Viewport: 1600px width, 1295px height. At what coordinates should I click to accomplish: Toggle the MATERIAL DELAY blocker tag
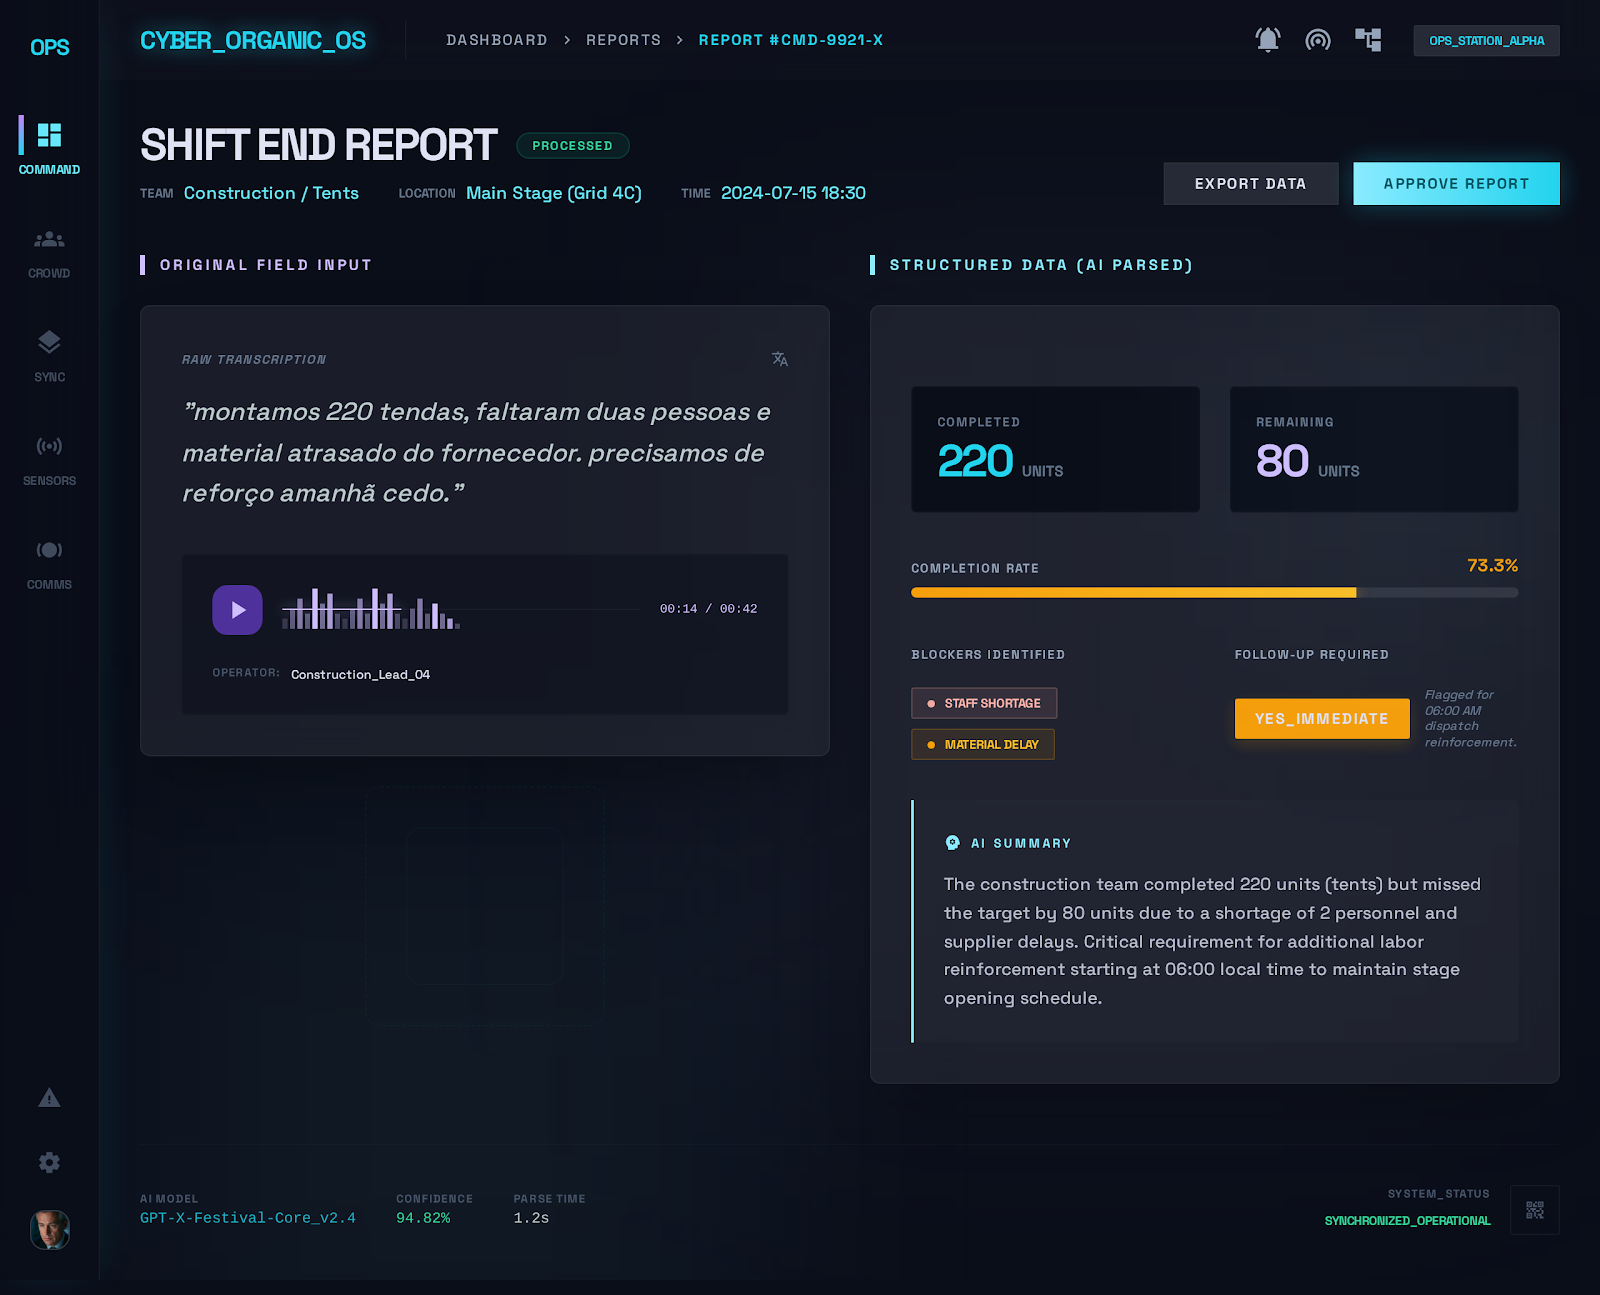coord(982,744)
